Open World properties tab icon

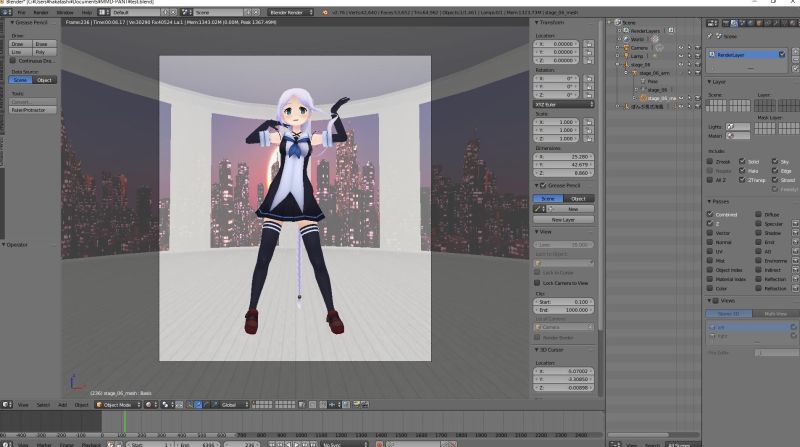coord(752,23)
